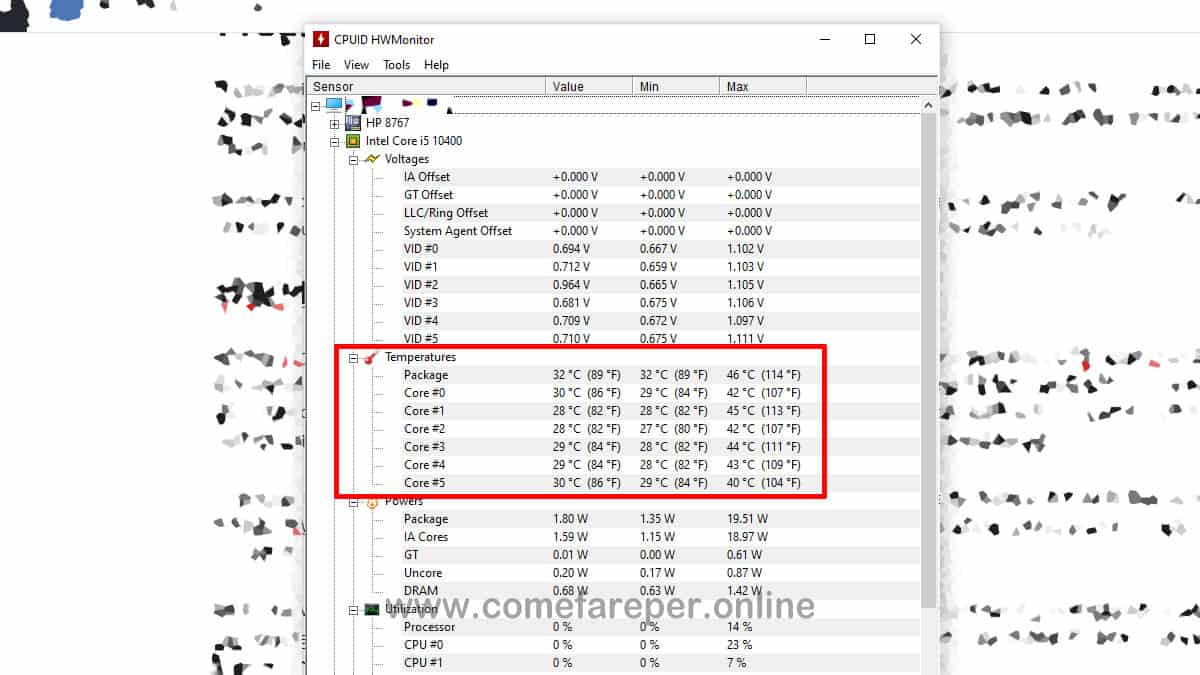Collapse the Powers section
This screenshot has height=675, width=1200.
[x=353, y=500]
